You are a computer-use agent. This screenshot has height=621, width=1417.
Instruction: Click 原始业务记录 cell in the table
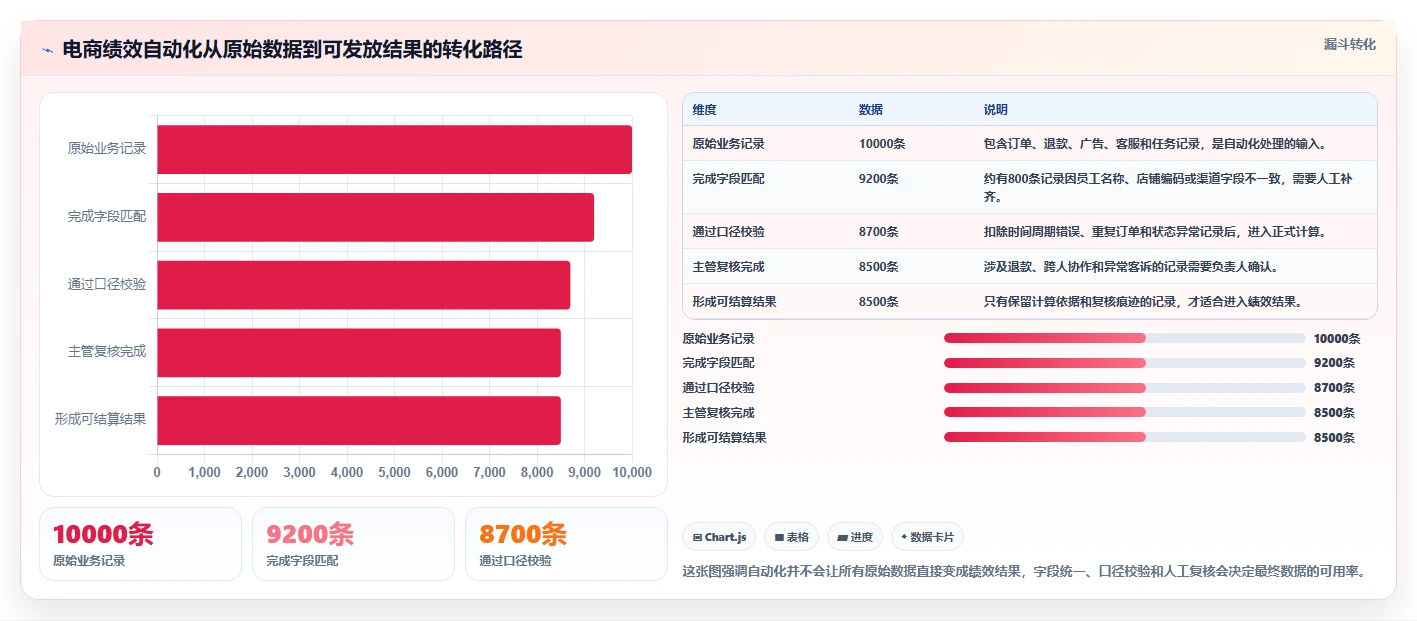[728, 144]
